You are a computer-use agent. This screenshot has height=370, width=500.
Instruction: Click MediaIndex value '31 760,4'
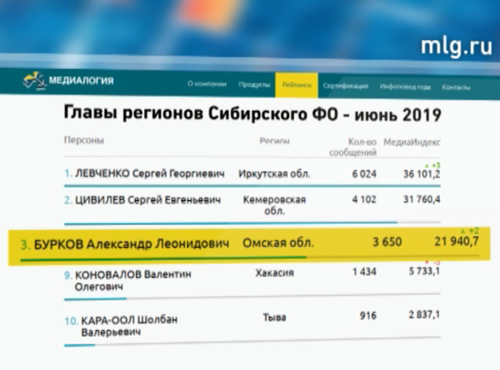(422, 200)
